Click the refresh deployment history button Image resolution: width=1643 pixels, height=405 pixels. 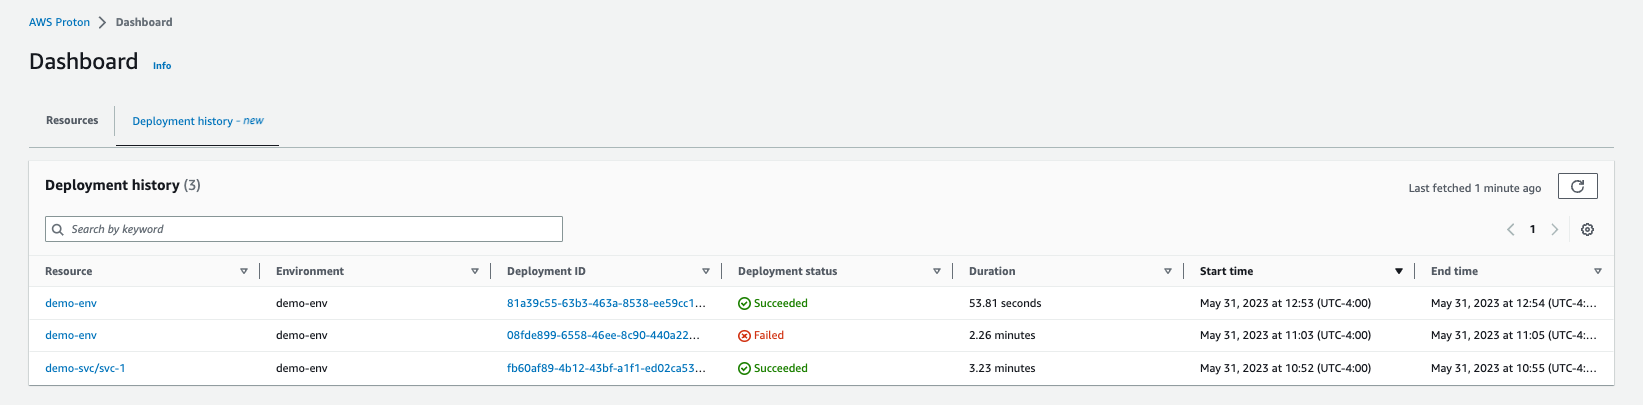1577,187
